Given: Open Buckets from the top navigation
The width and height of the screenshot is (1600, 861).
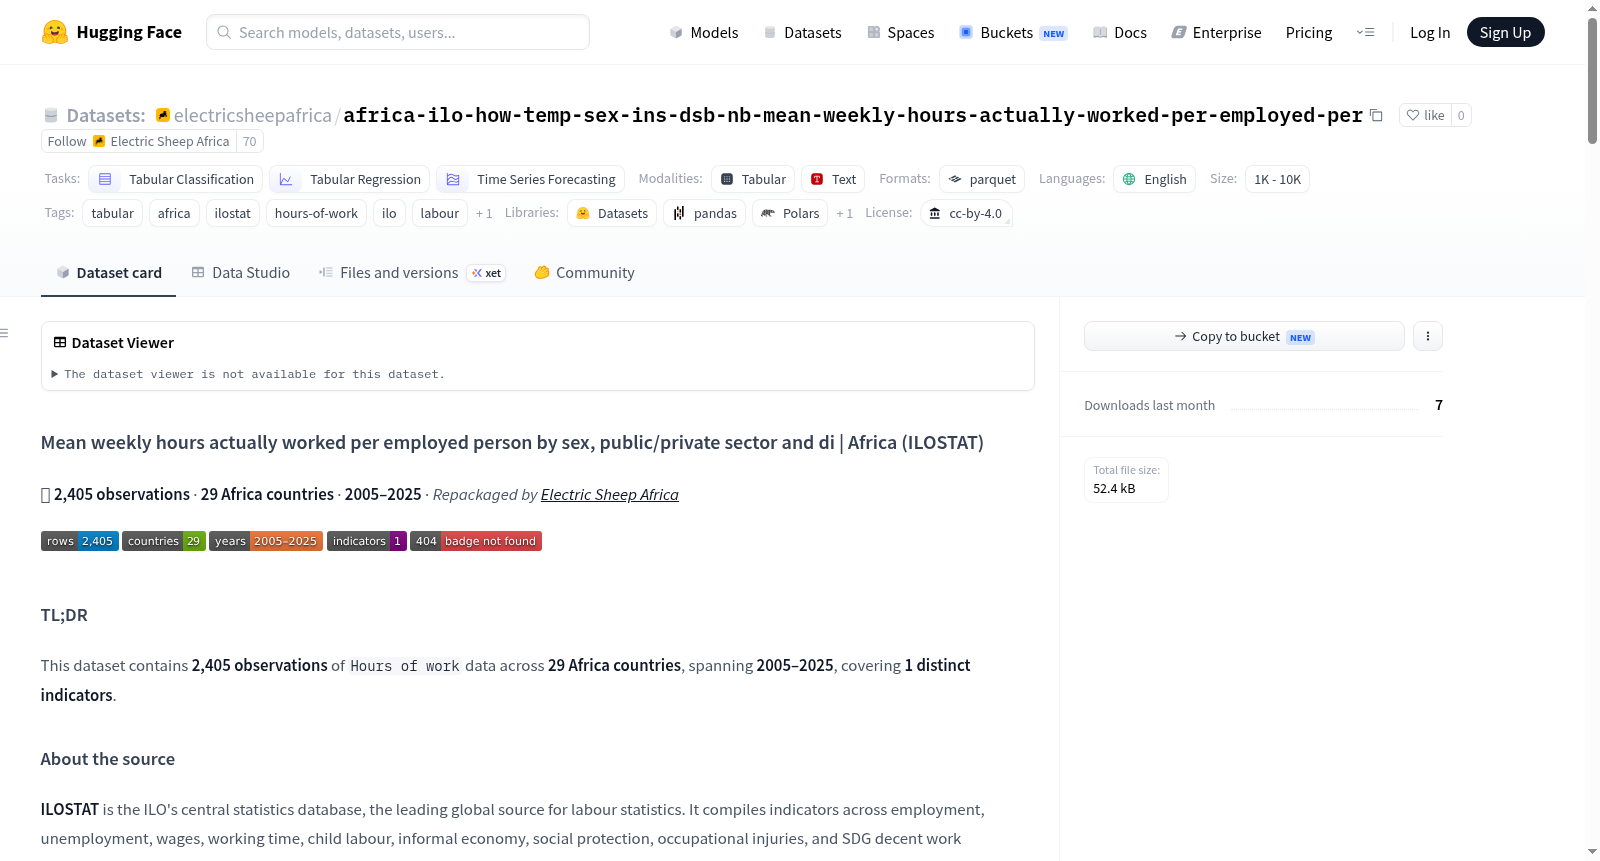Looking at the screenshot, I should 1013,32.
